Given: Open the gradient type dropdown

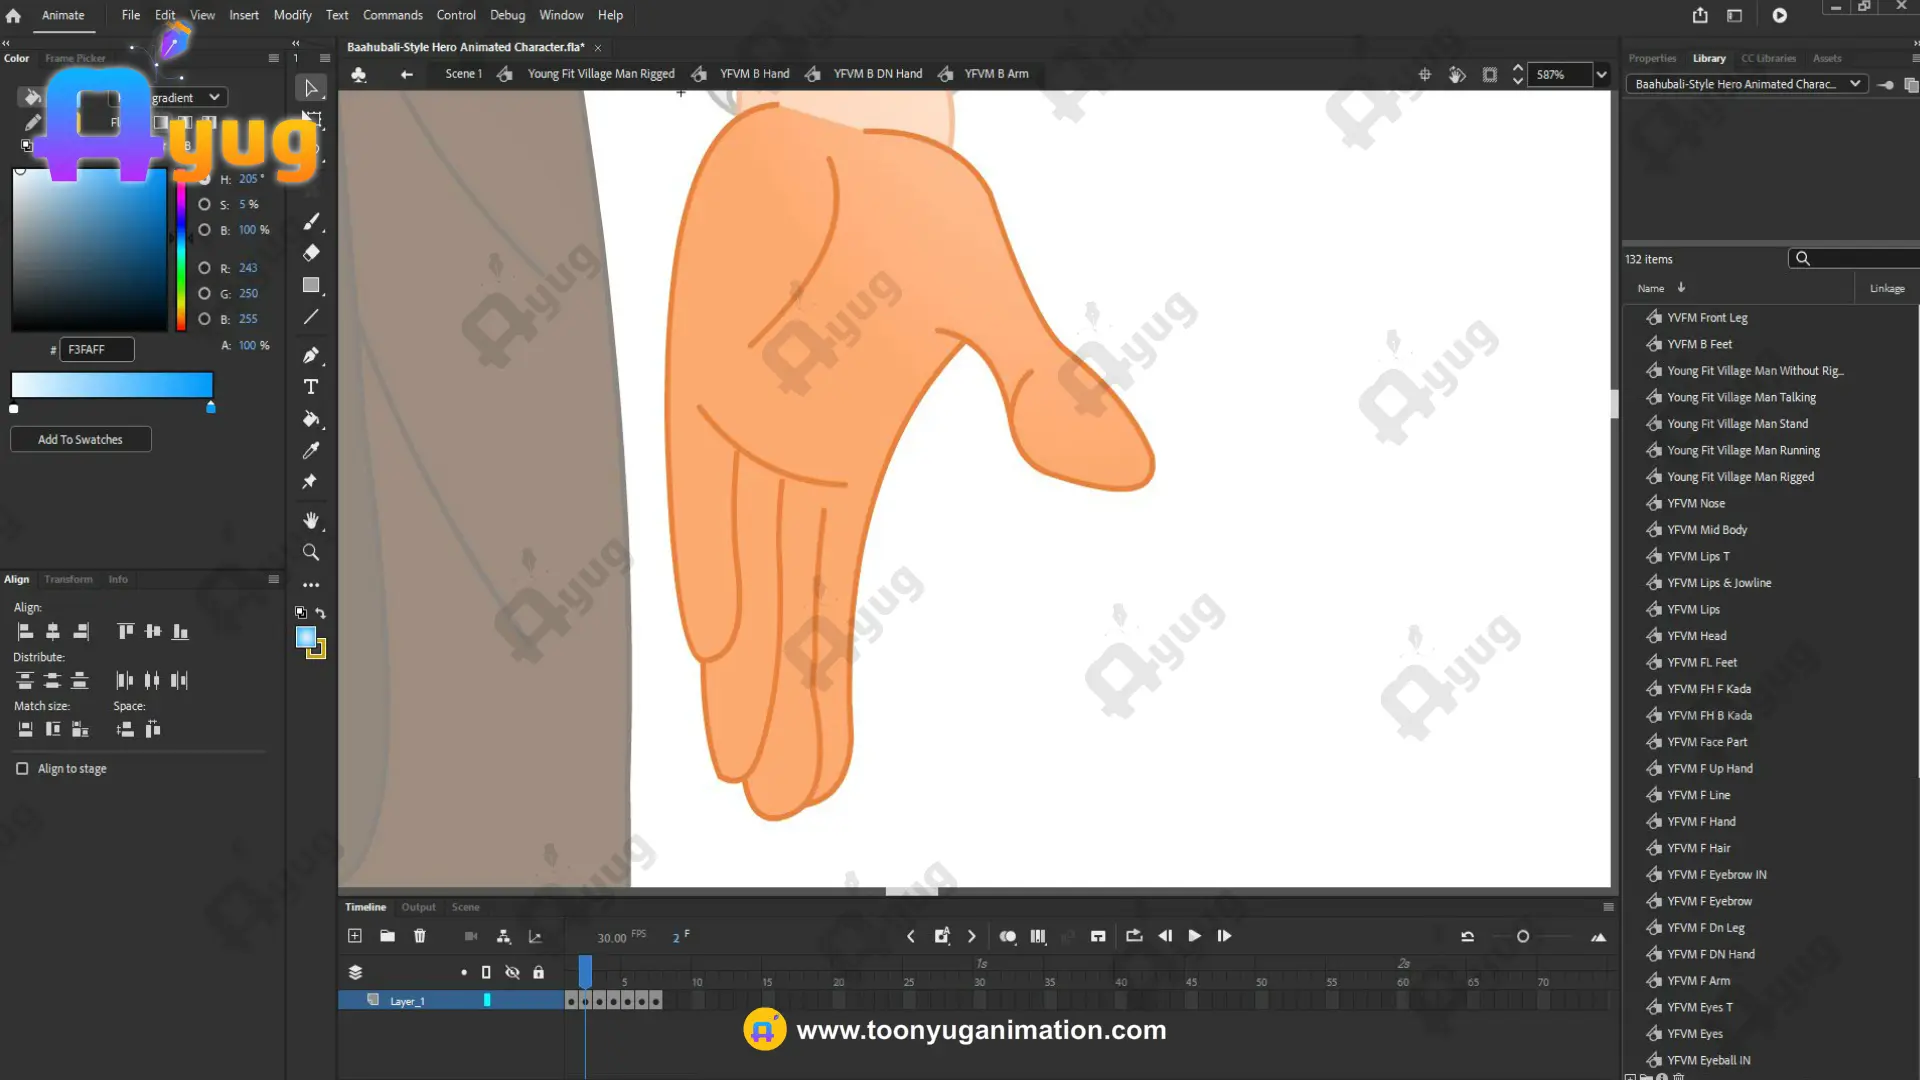Looking at the screenshot, I should point(214,97).
